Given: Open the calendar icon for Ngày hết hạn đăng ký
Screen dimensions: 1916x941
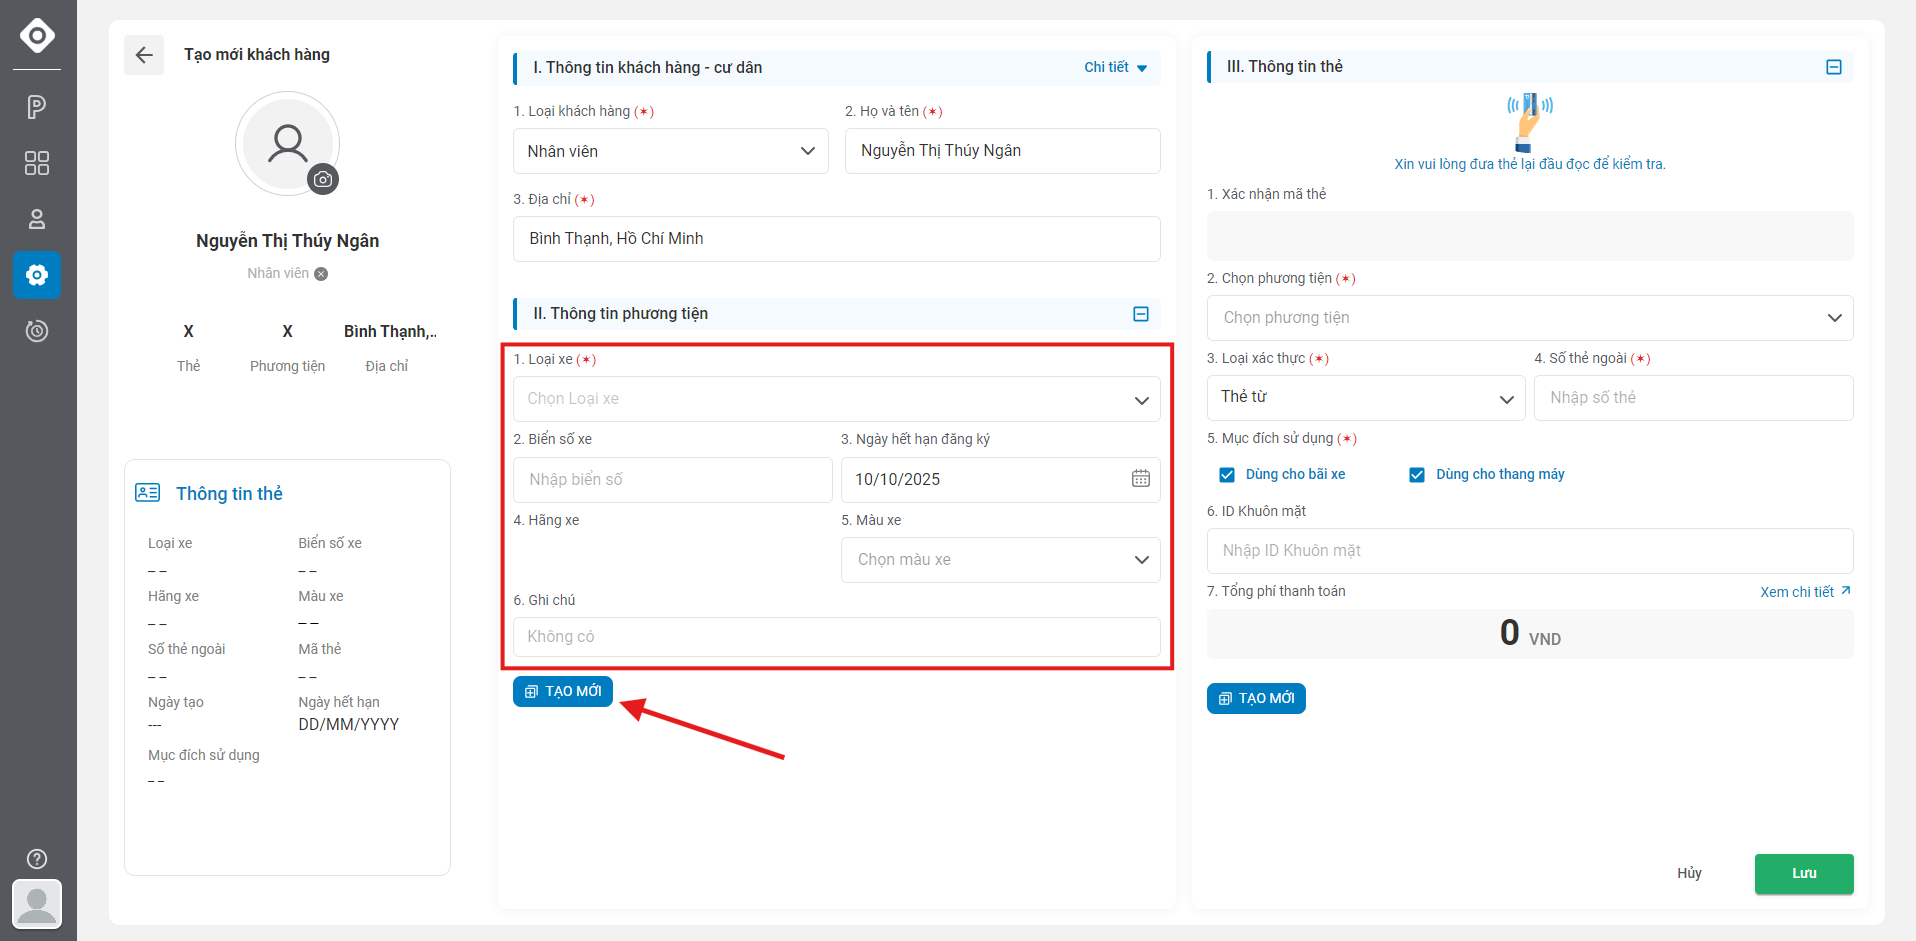Looking at the screenshot, I should pyautogui.click(x=1140, y=479).
